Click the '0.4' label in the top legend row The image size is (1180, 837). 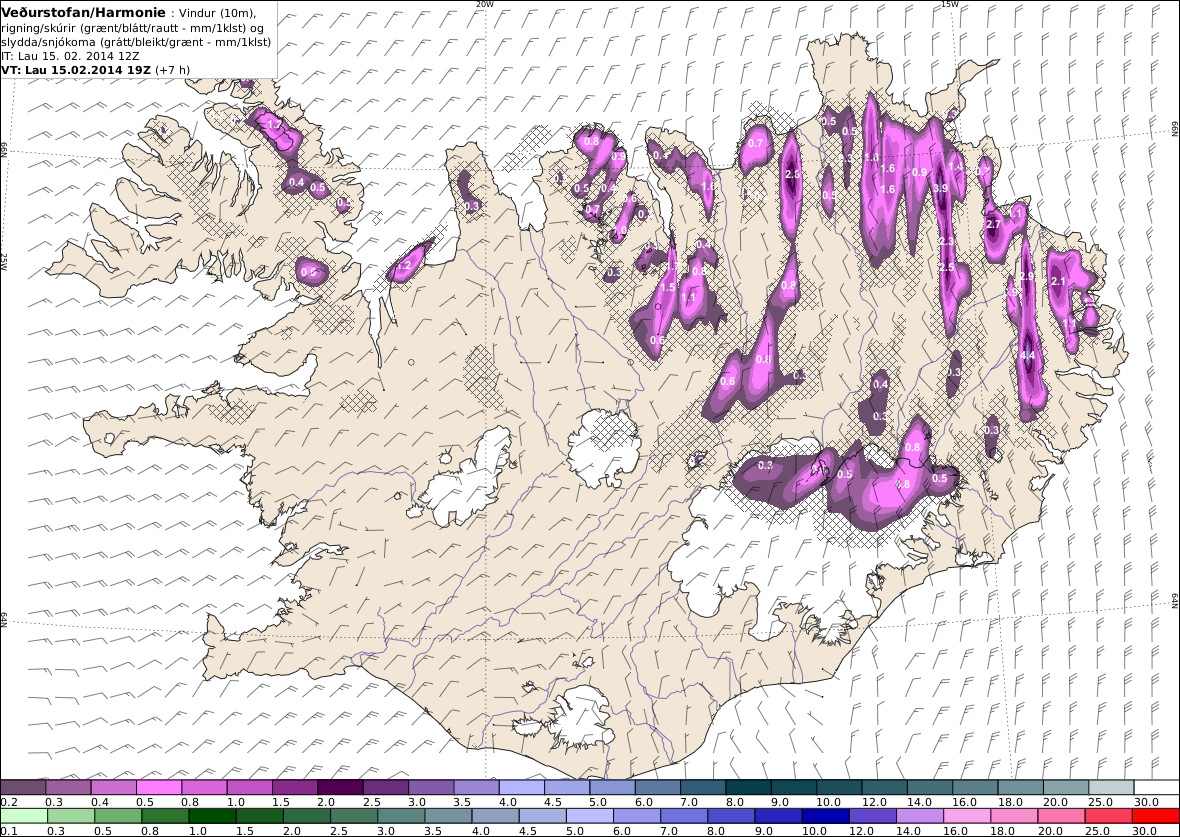pyautogui.click(x=99, y=802)
